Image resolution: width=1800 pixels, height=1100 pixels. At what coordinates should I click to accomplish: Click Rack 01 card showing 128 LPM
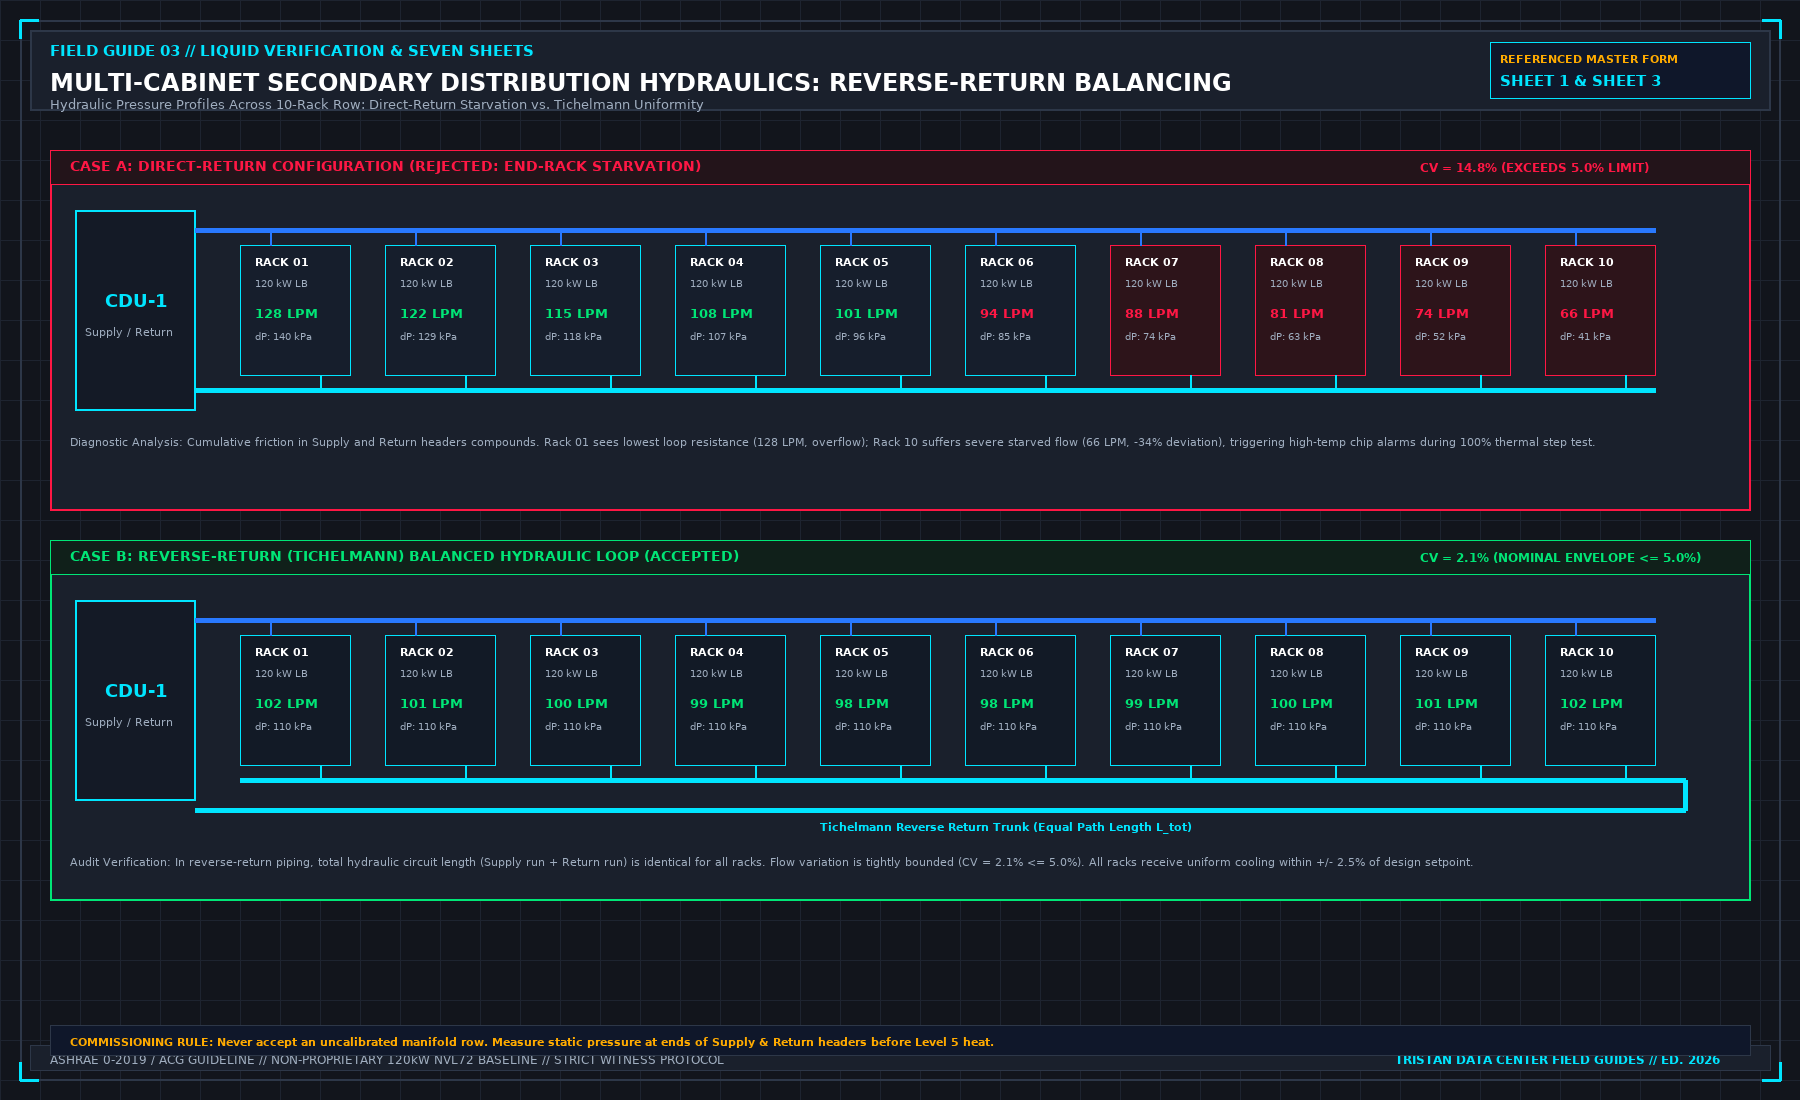[295, 310]
